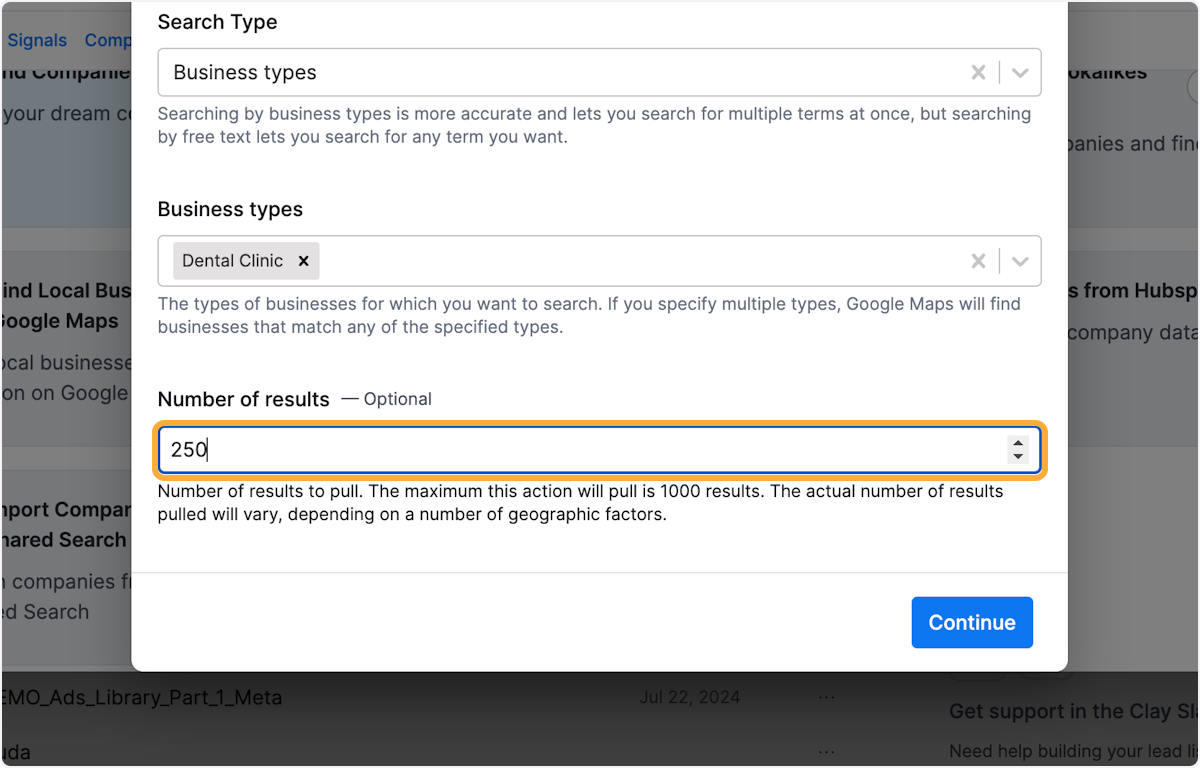Increase number of results with up arrow
Viewport: 1200px width, 768px height.
point(1018,443)
